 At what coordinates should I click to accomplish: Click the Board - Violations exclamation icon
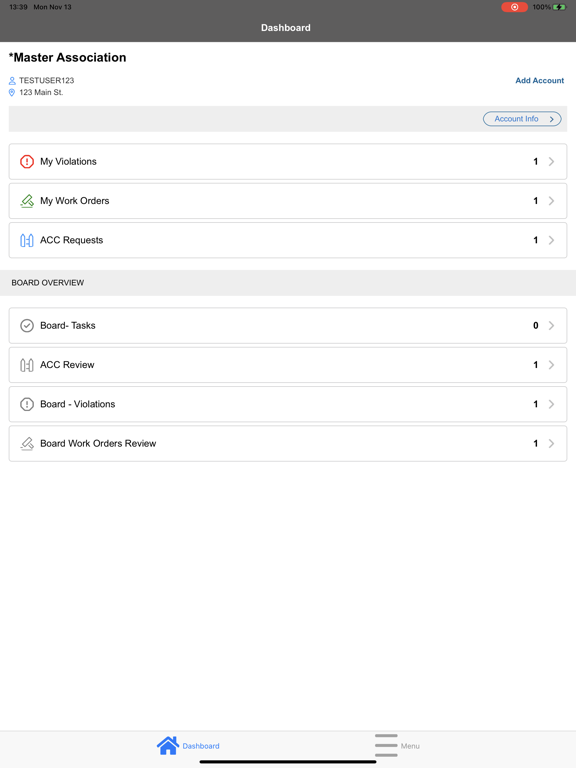(x=26, y=404)
